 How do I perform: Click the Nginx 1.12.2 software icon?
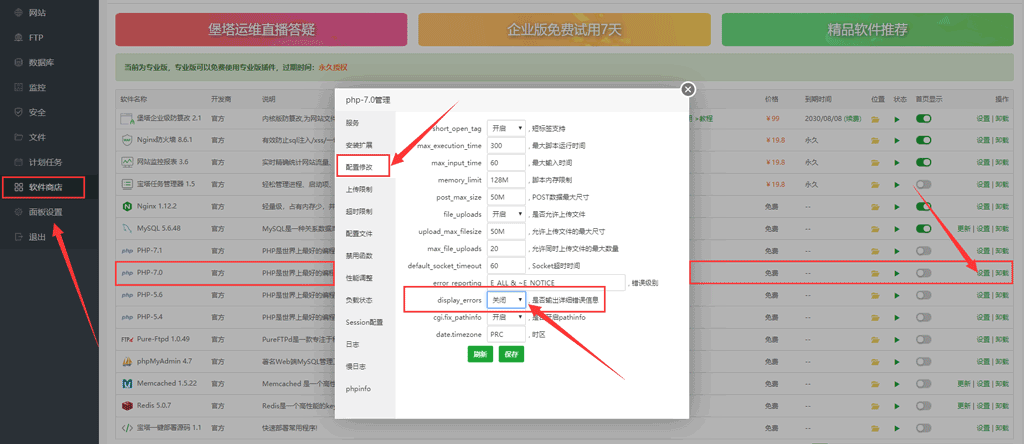coord(127,206)
